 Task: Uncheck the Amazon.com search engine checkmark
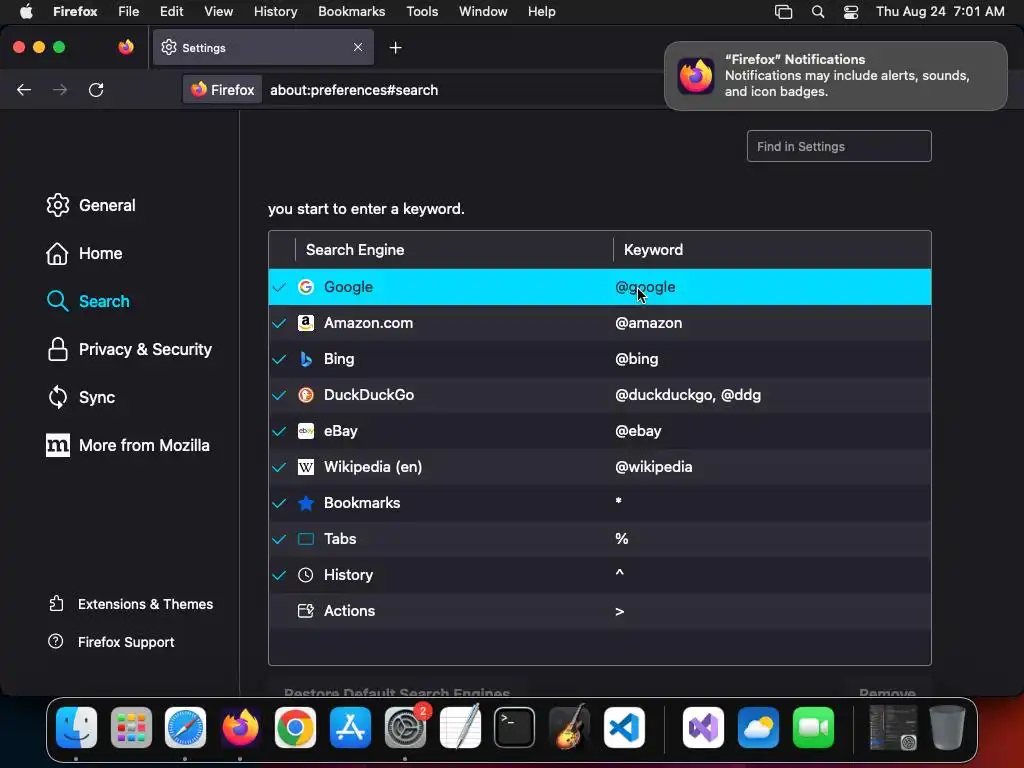[x=280, y=323]
